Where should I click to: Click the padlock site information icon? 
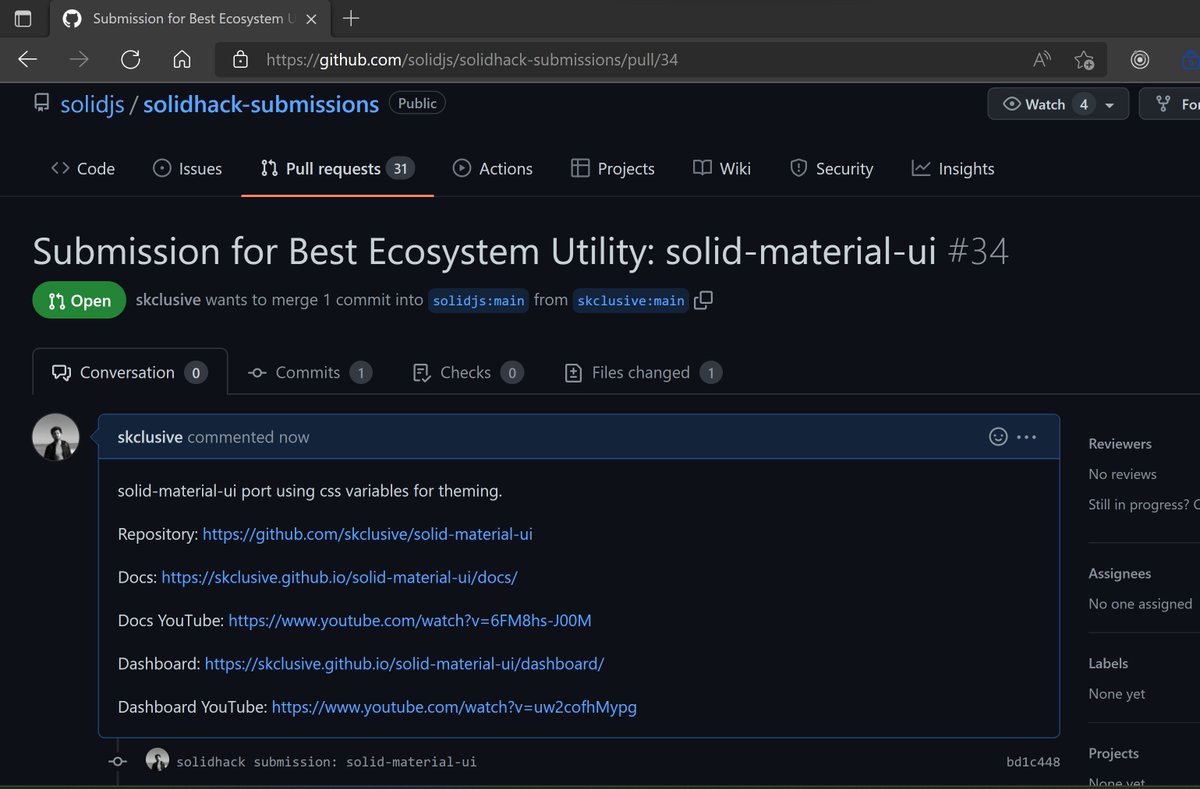(x=240, y=60)
